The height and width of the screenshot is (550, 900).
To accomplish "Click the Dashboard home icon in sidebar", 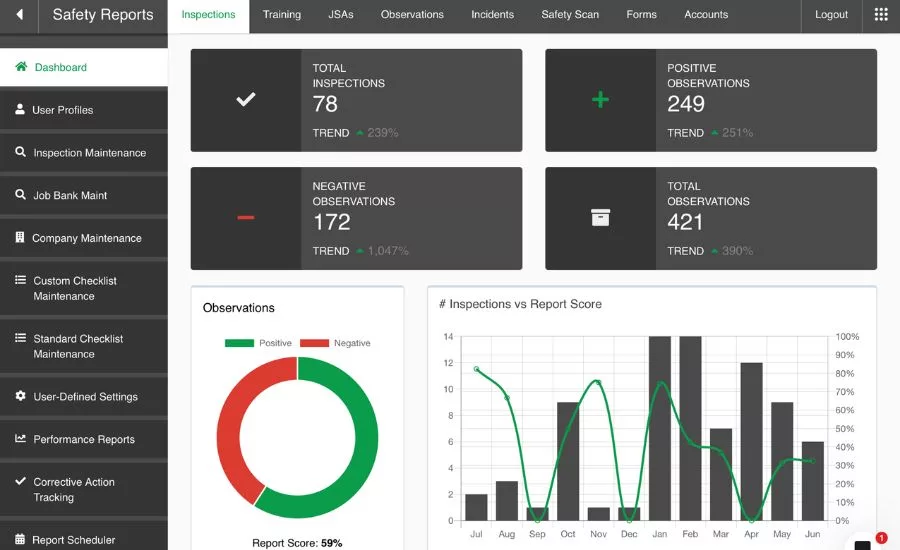I will [21, 67].
